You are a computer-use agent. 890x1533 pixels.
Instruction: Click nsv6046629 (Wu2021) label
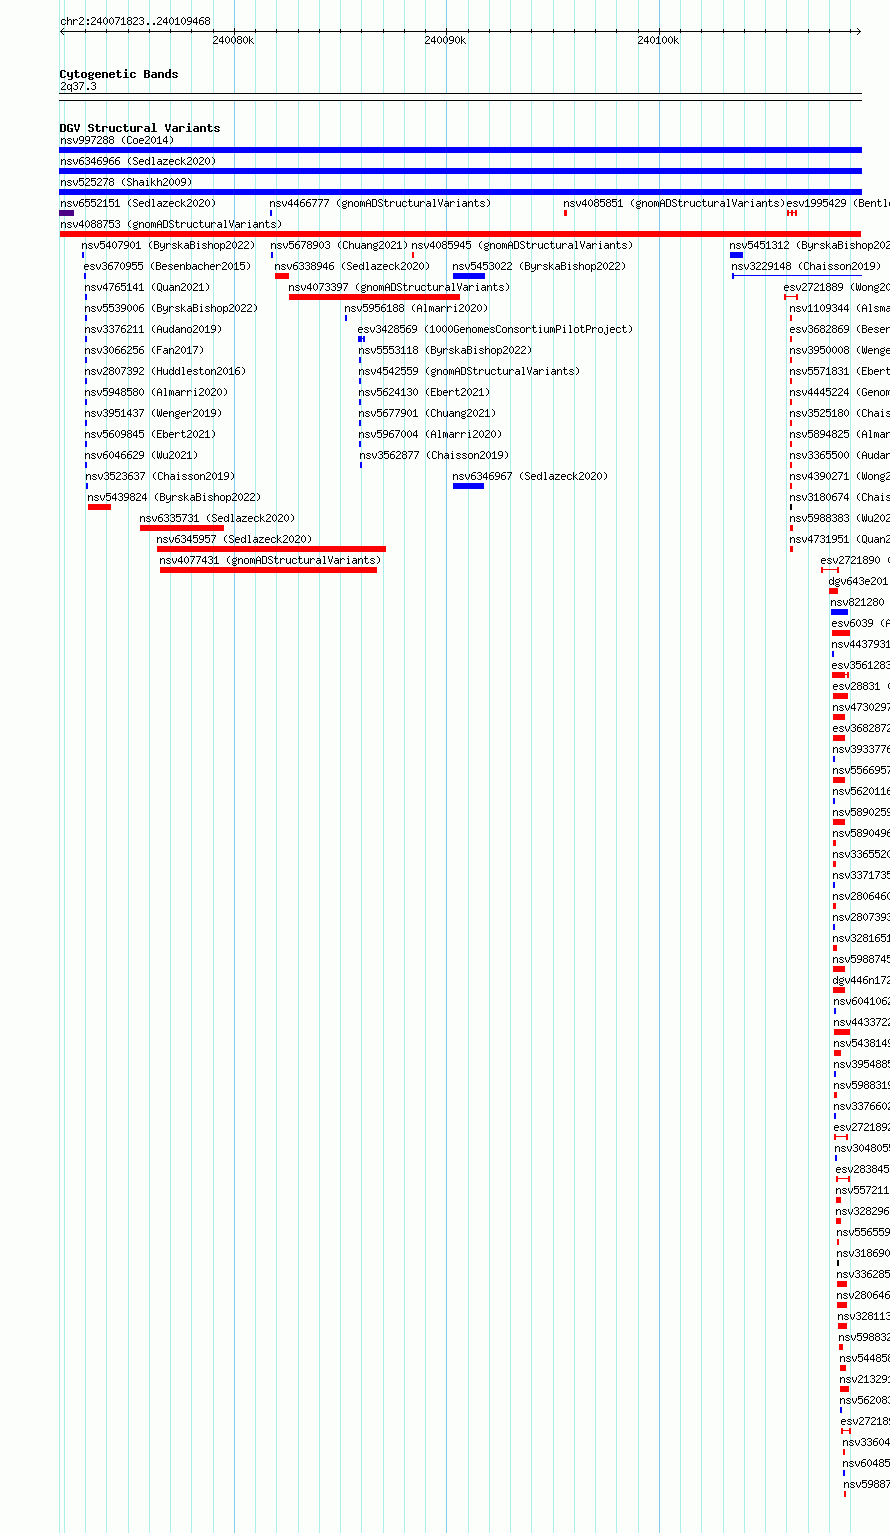141,455
